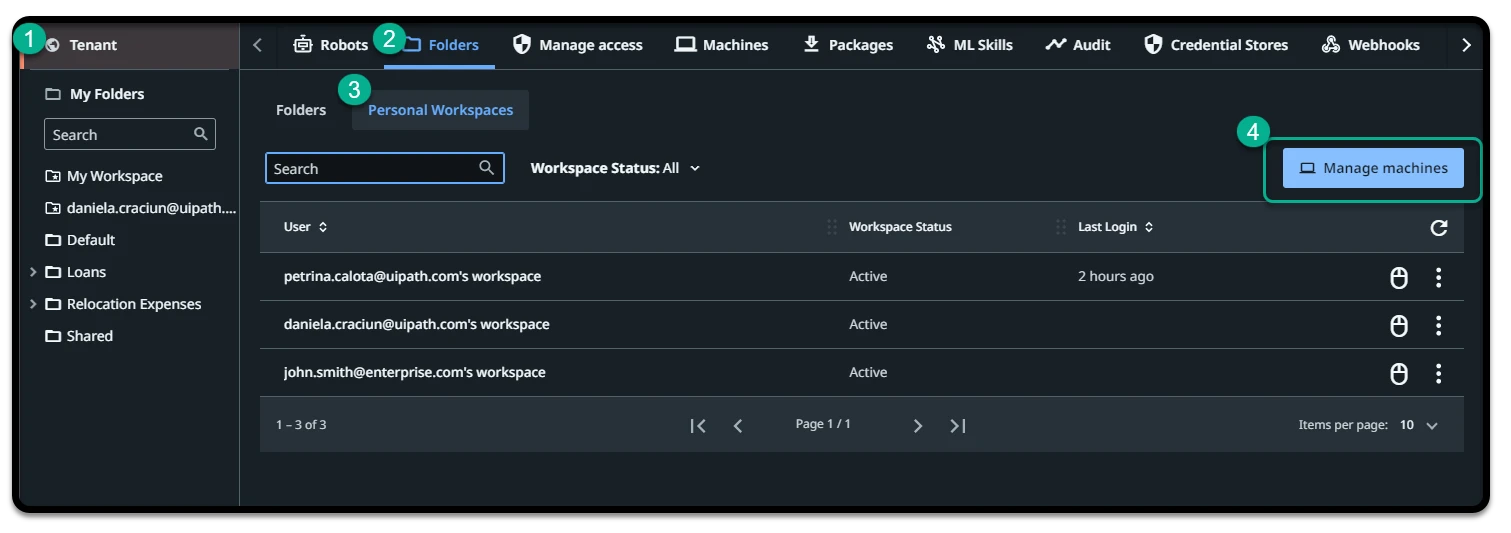Viewport: 1511px width, 533px height.
Task: Click Active status for john.smith workspace
Action: pyautogui.click(x=868, y=372)
